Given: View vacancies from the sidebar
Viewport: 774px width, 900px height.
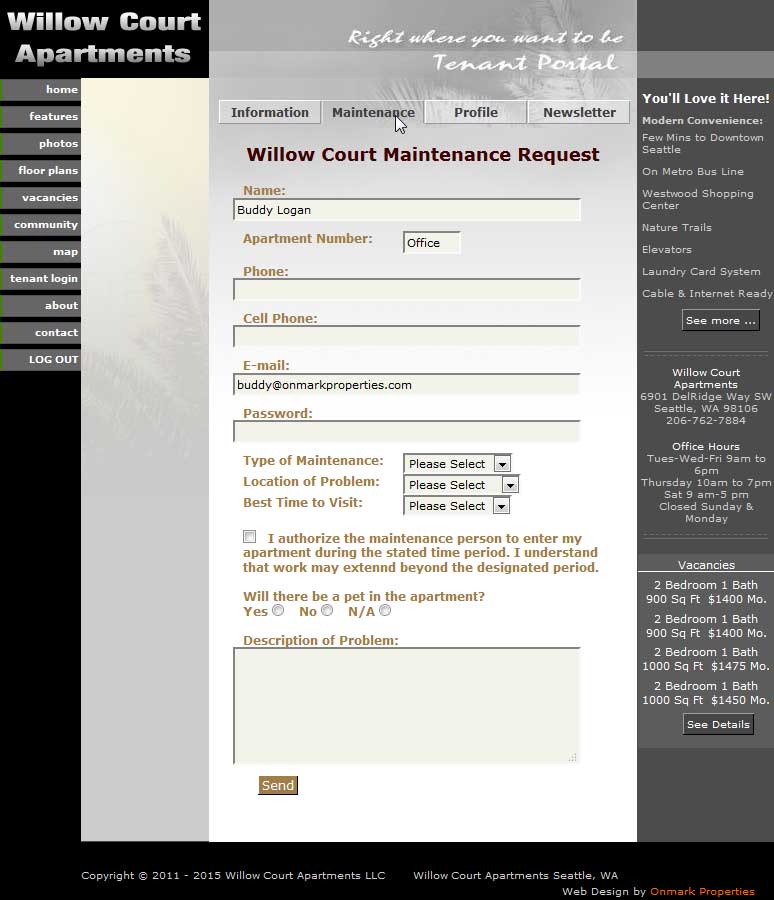Looking at the screenshot, I should click(x=40, y=197).
